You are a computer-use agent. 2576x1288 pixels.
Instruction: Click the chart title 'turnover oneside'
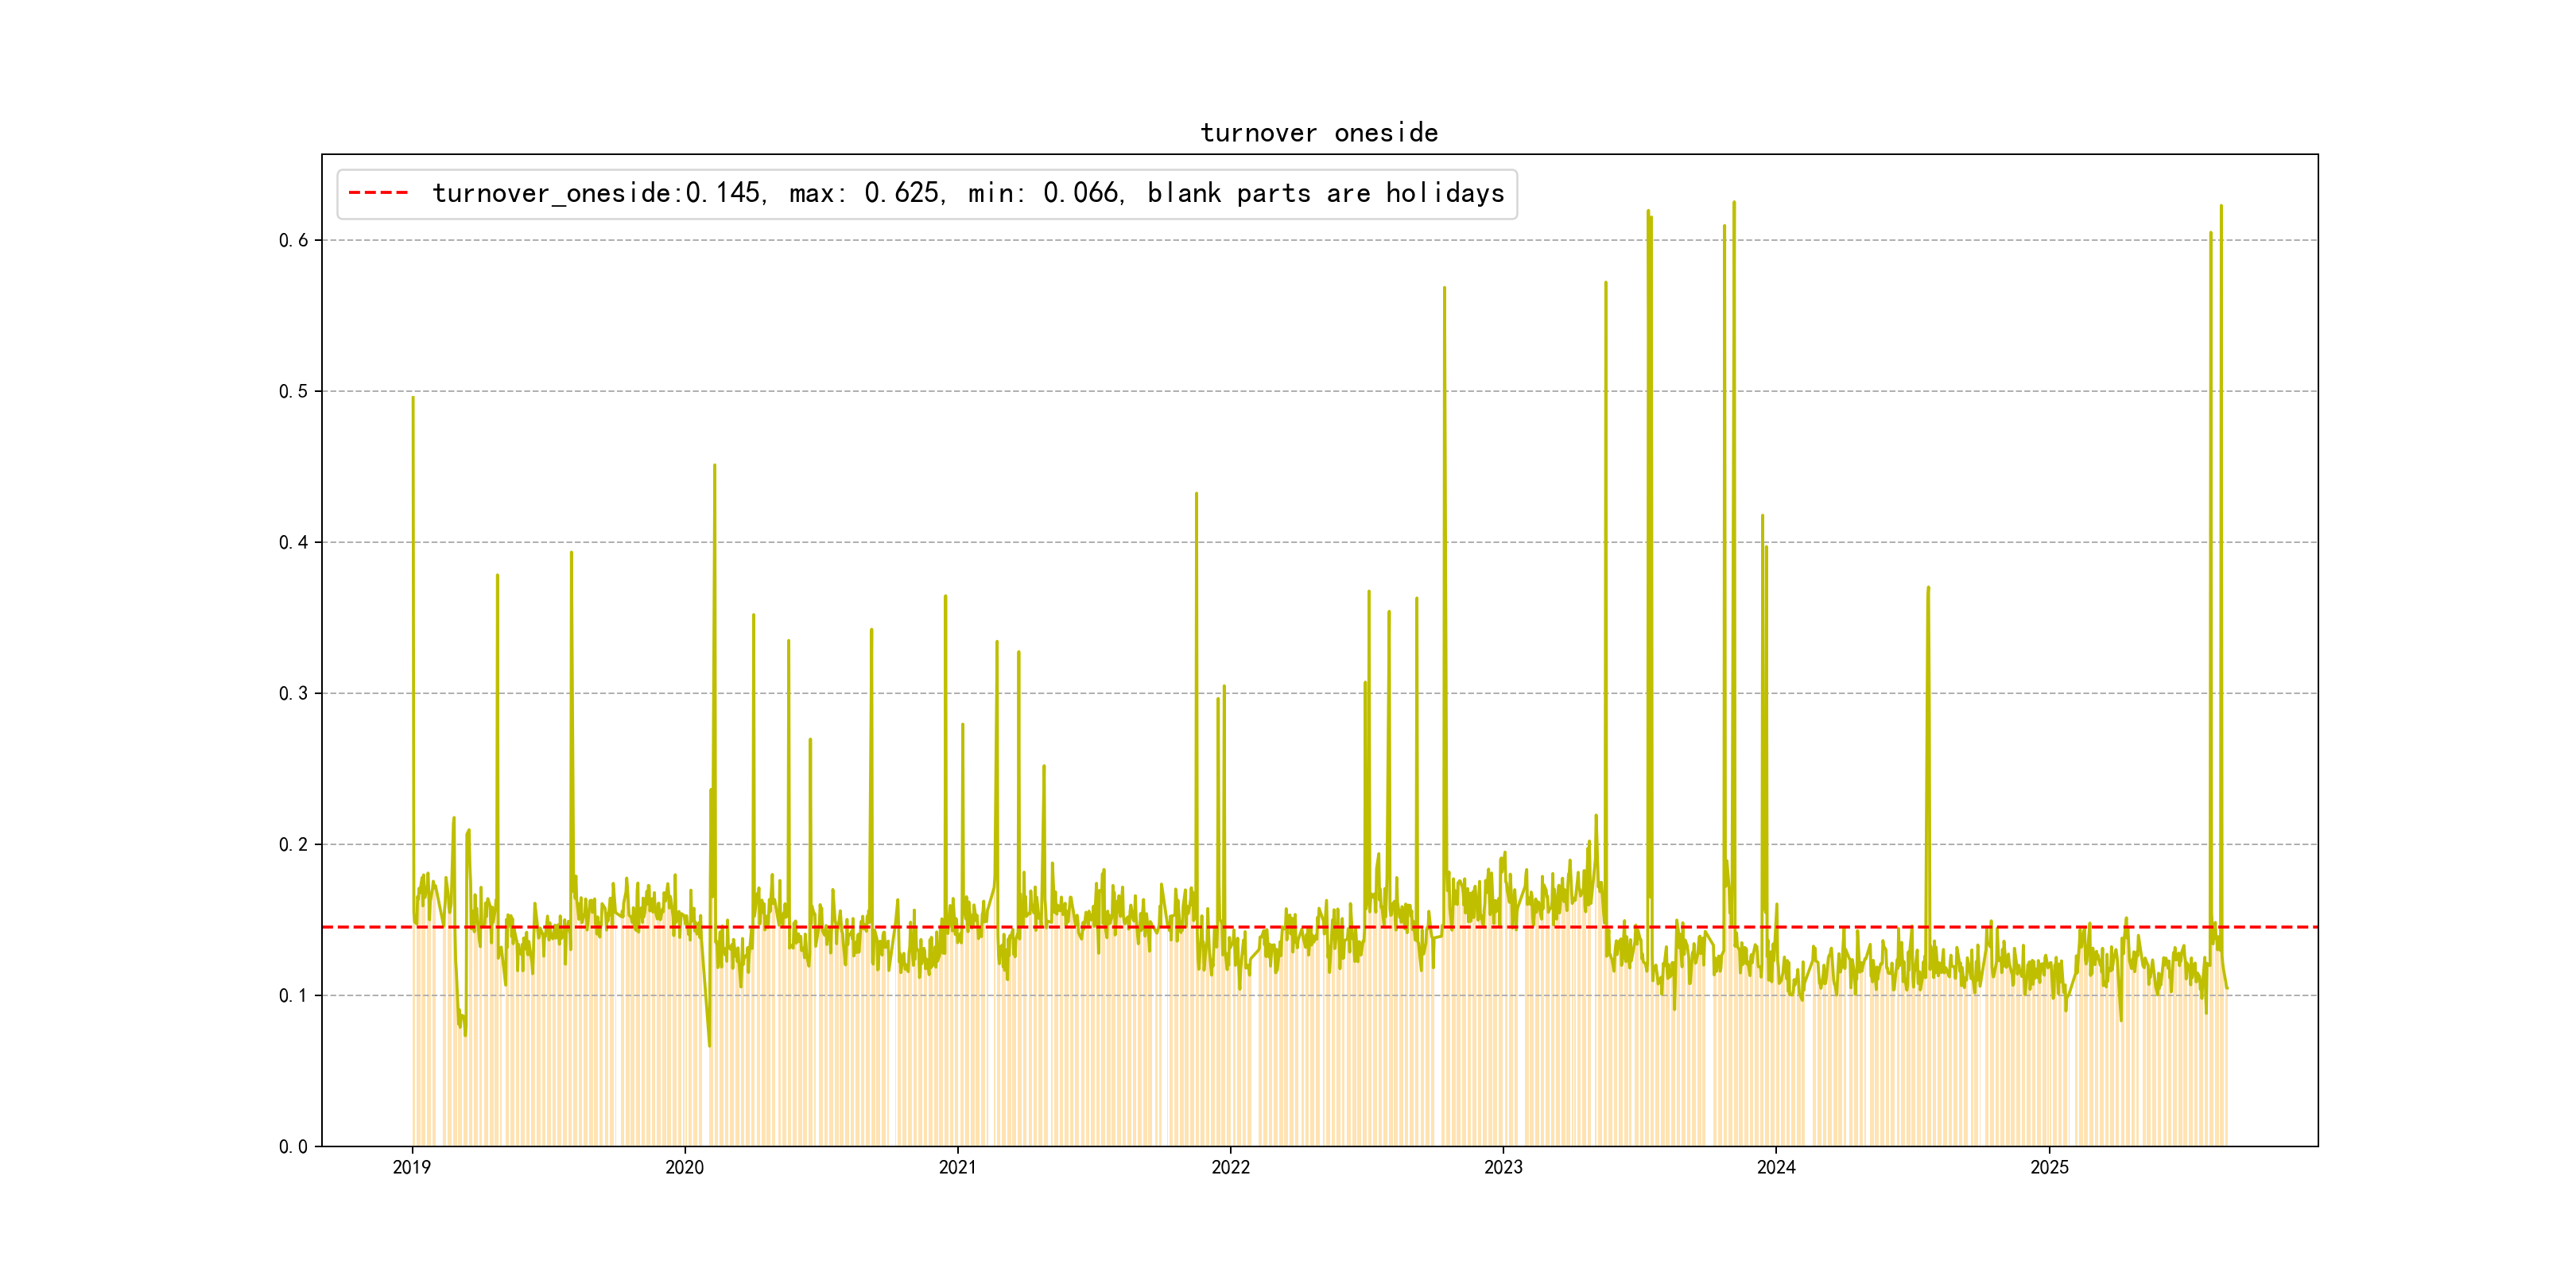pos(1318,133)
